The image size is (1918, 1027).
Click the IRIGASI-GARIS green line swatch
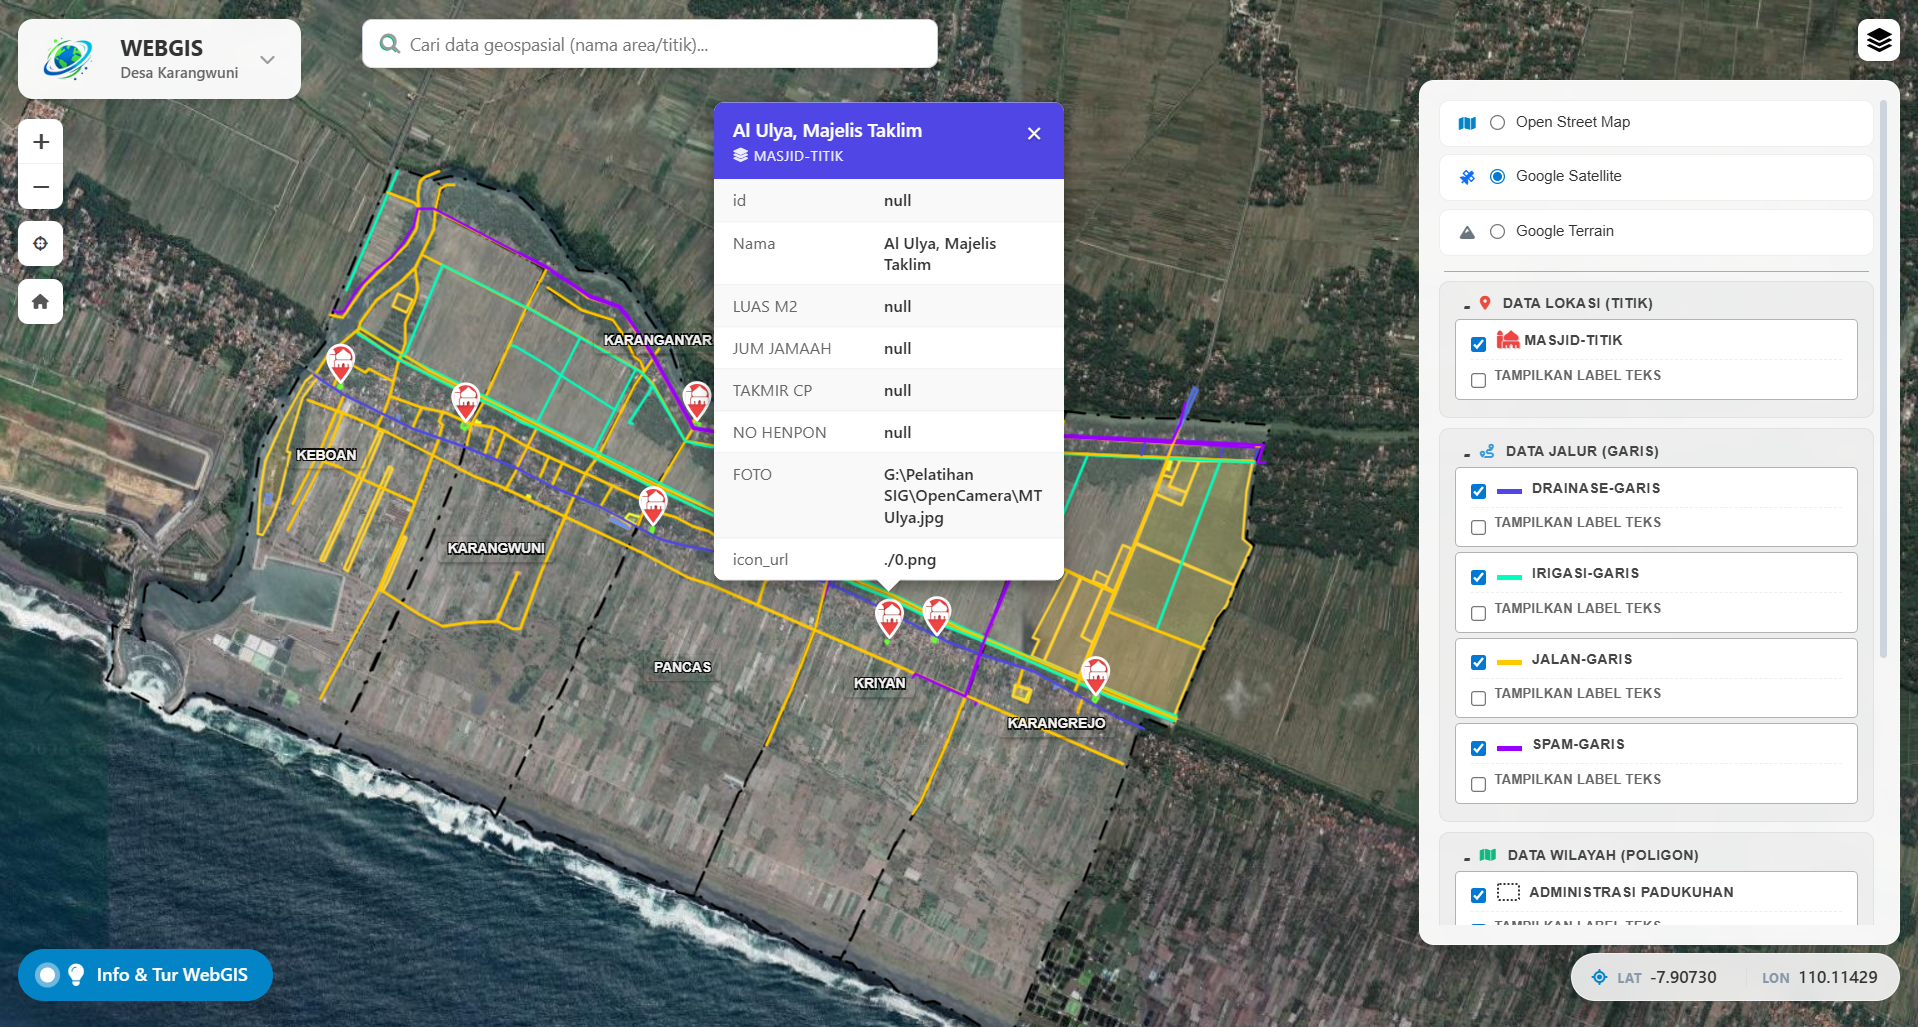tap(1509, 577)
